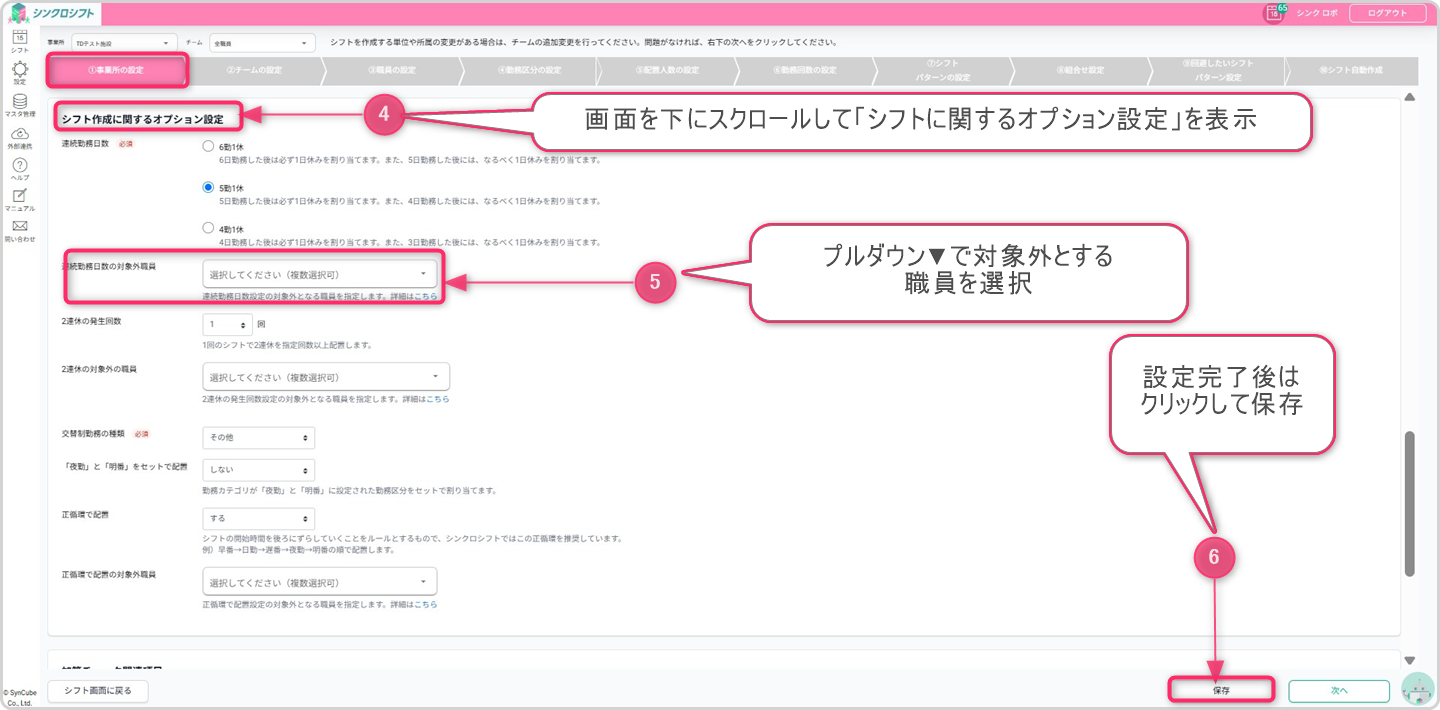
Task: Click the calendar notification icon with badge 65
Action: 1273,13
